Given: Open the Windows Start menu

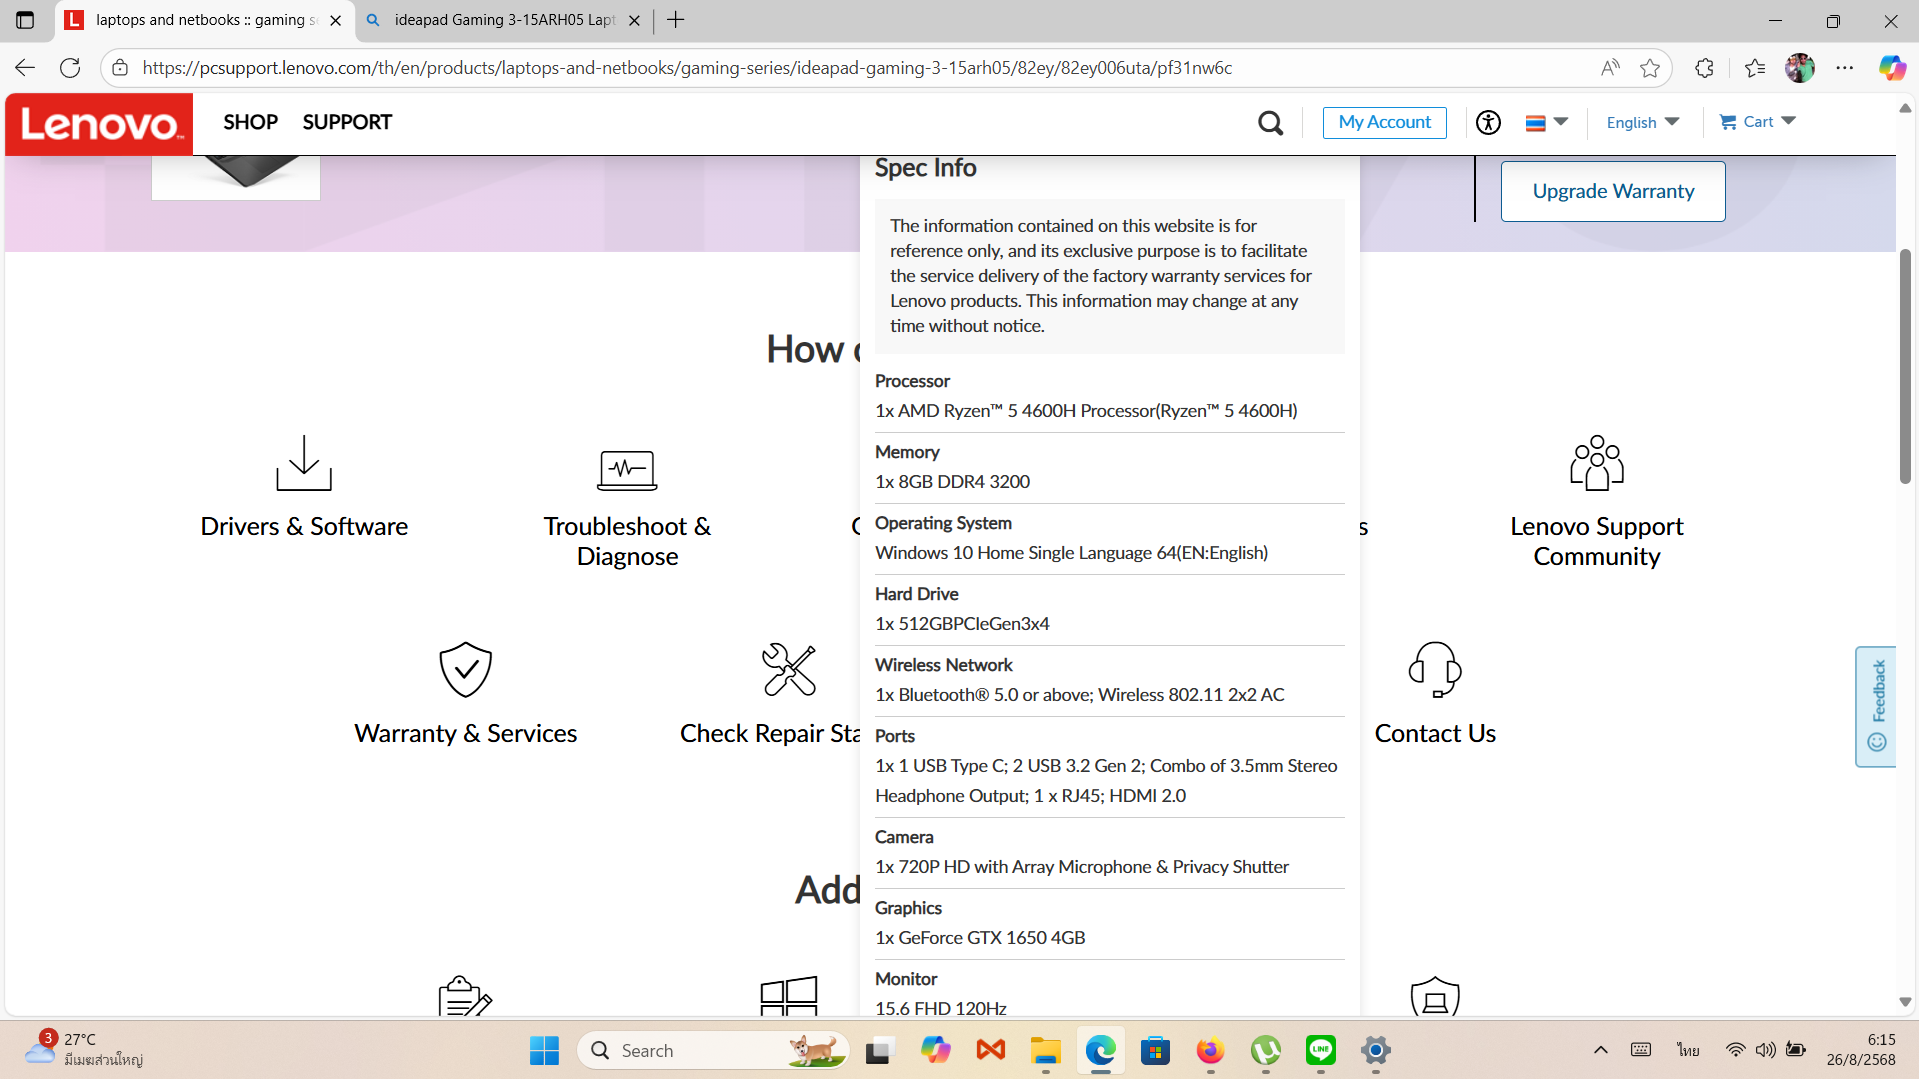Looking at the screenshot, I should (x=544, y=1051).
